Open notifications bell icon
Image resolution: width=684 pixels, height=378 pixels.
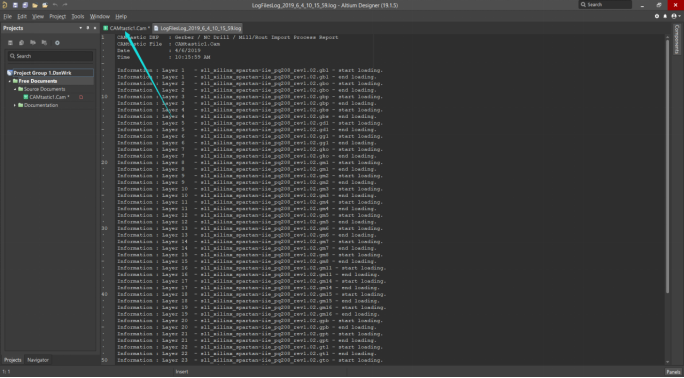click(x=665, y=16)
